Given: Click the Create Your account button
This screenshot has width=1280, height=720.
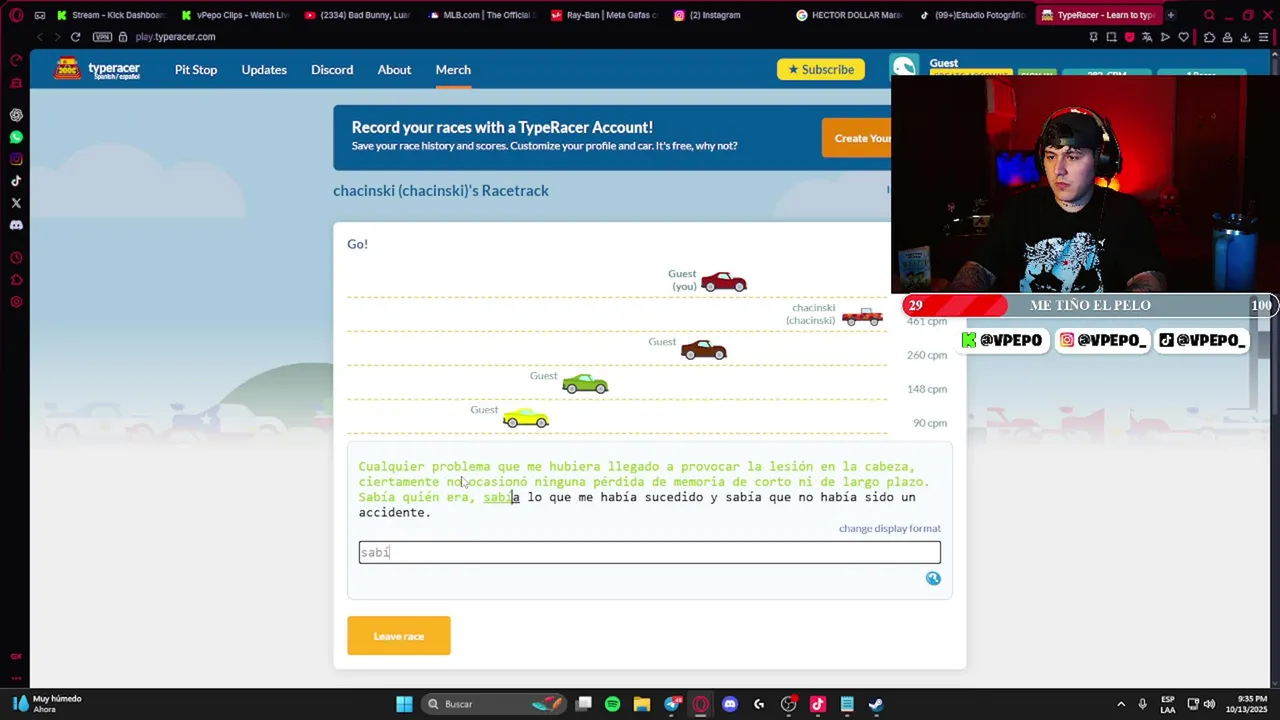Looking at the screenshot, I should point(857,138).
